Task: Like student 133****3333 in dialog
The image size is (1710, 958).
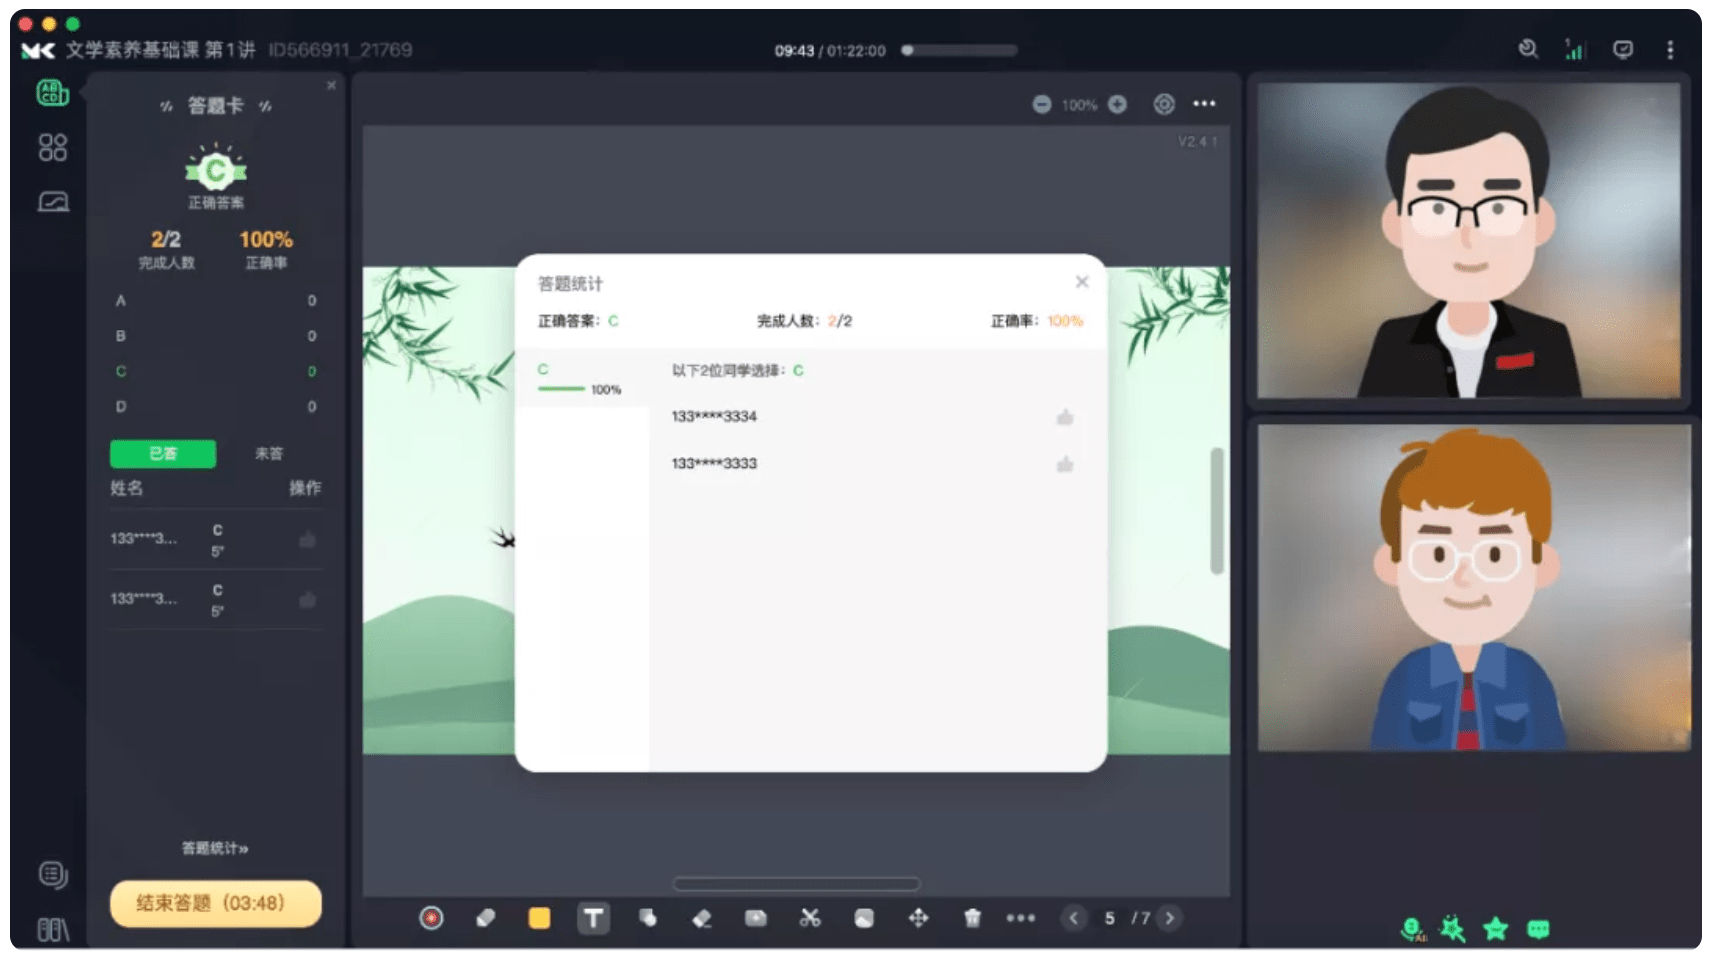Action: point(1065,464)
